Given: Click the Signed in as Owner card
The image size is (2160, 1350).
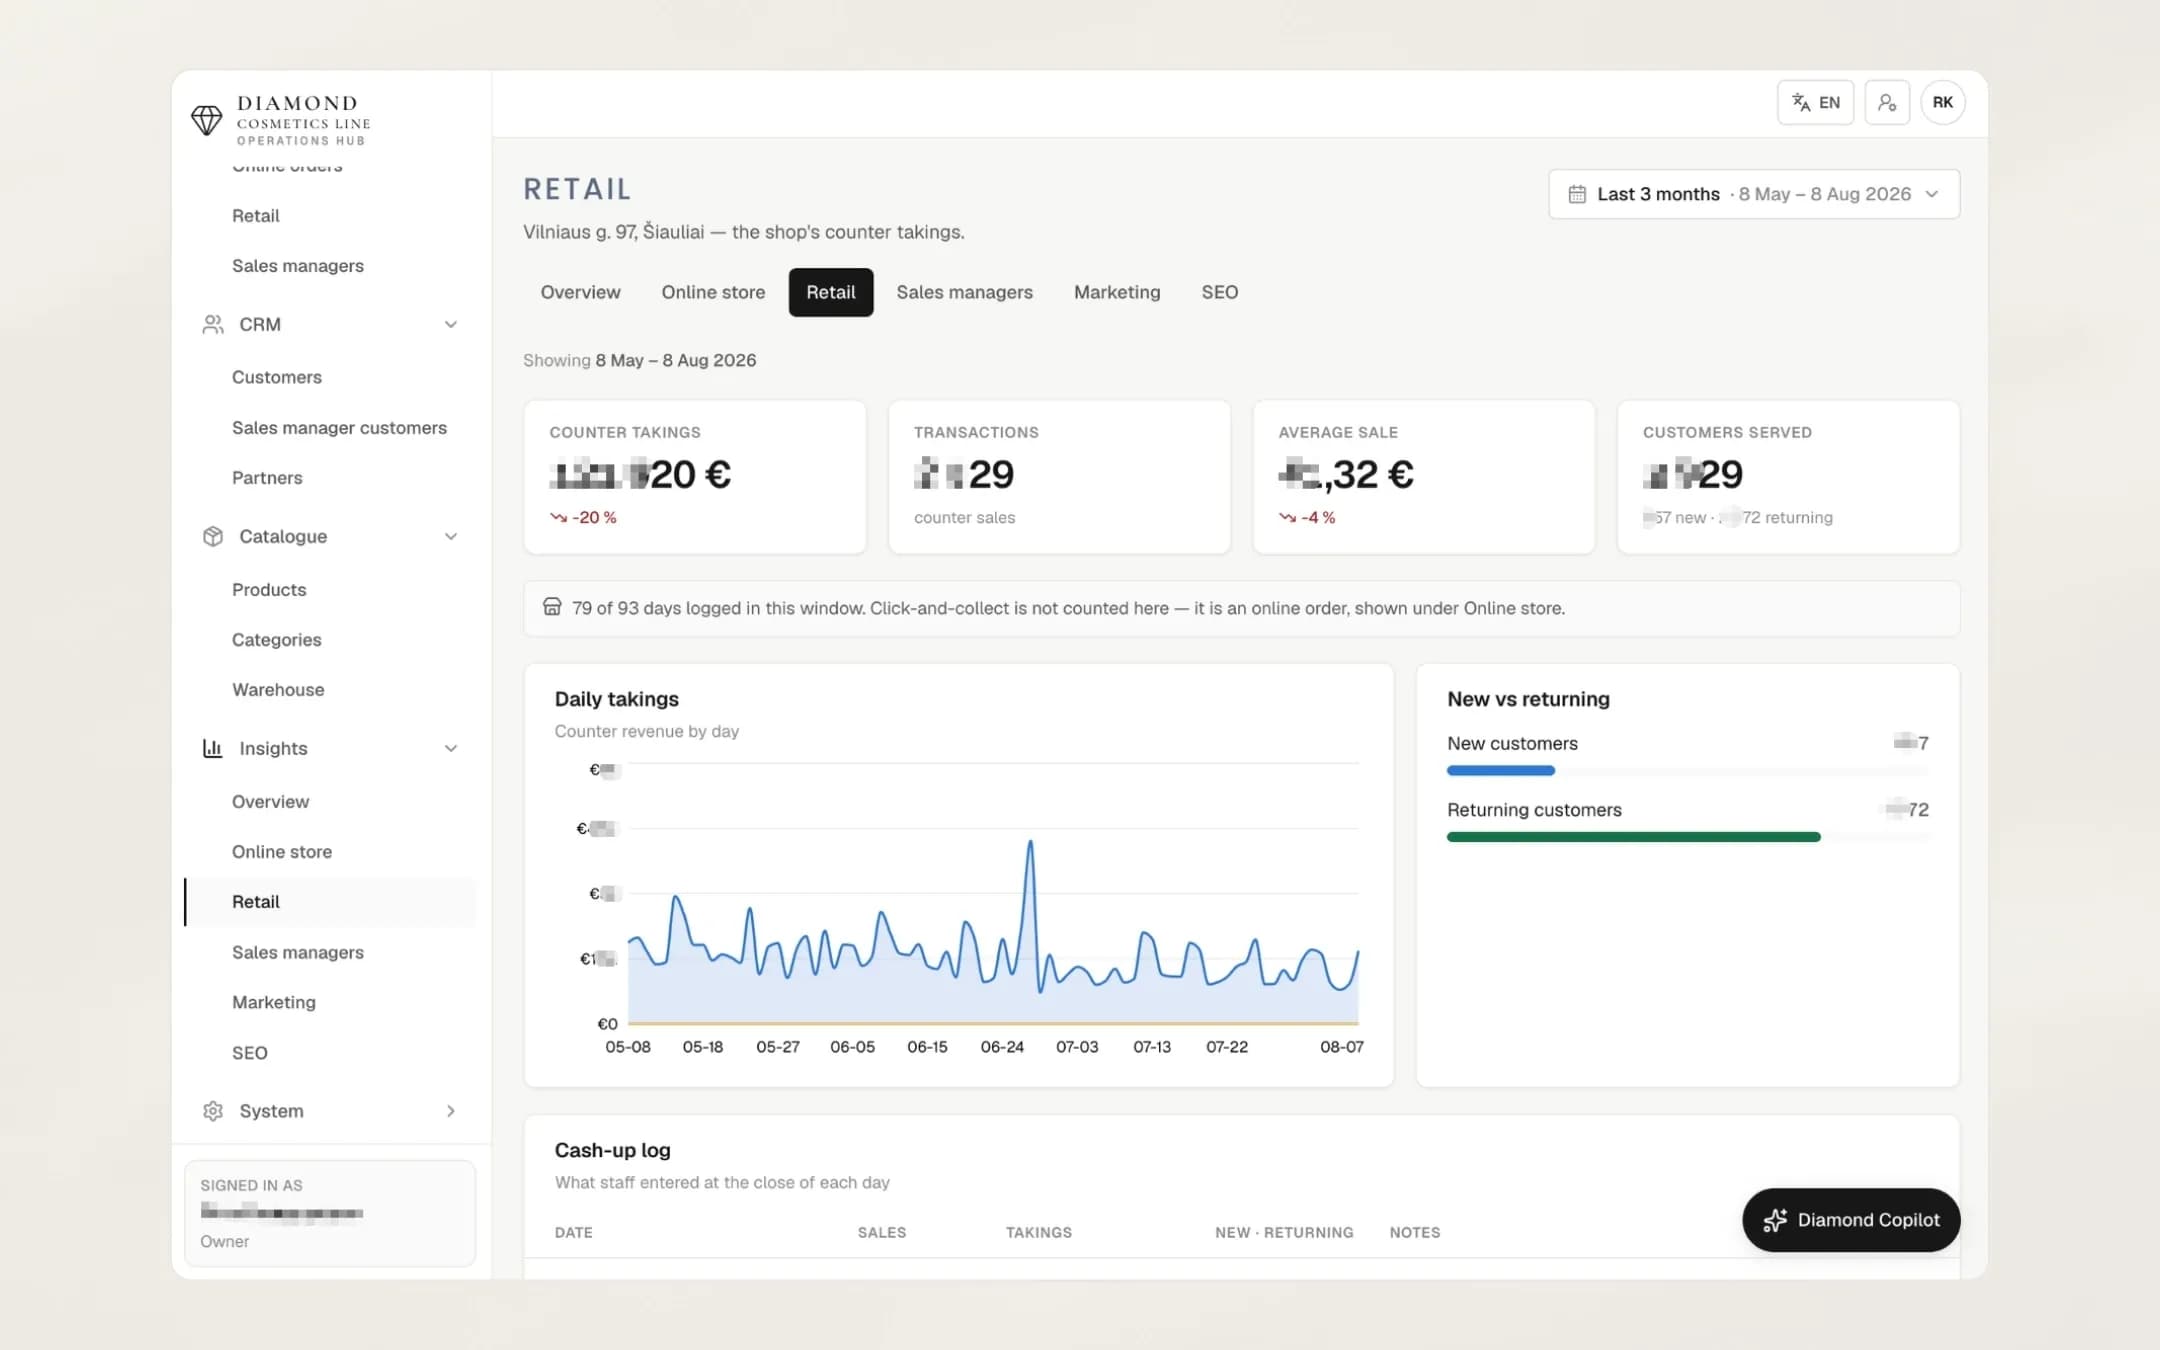Looking at the screenshot, I should [330, 1213].
